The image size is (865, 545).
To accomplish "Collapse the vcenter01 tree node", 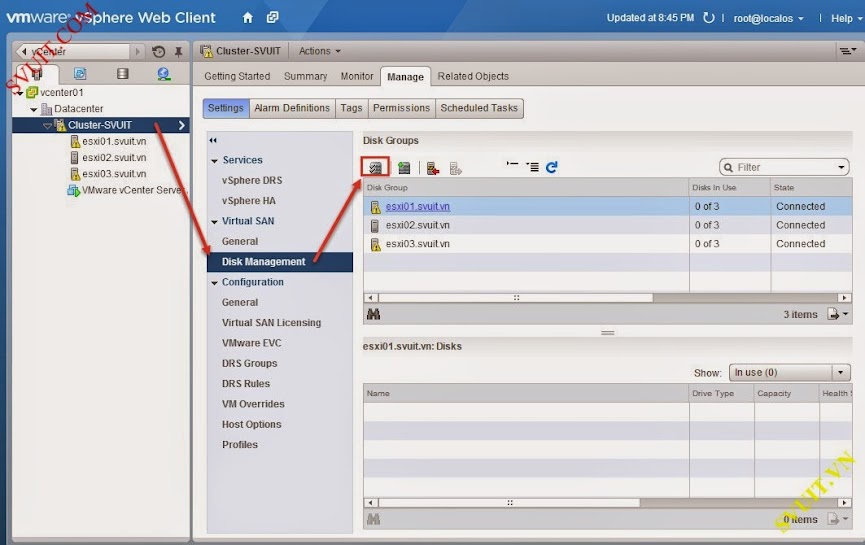I will pos(20,93).
